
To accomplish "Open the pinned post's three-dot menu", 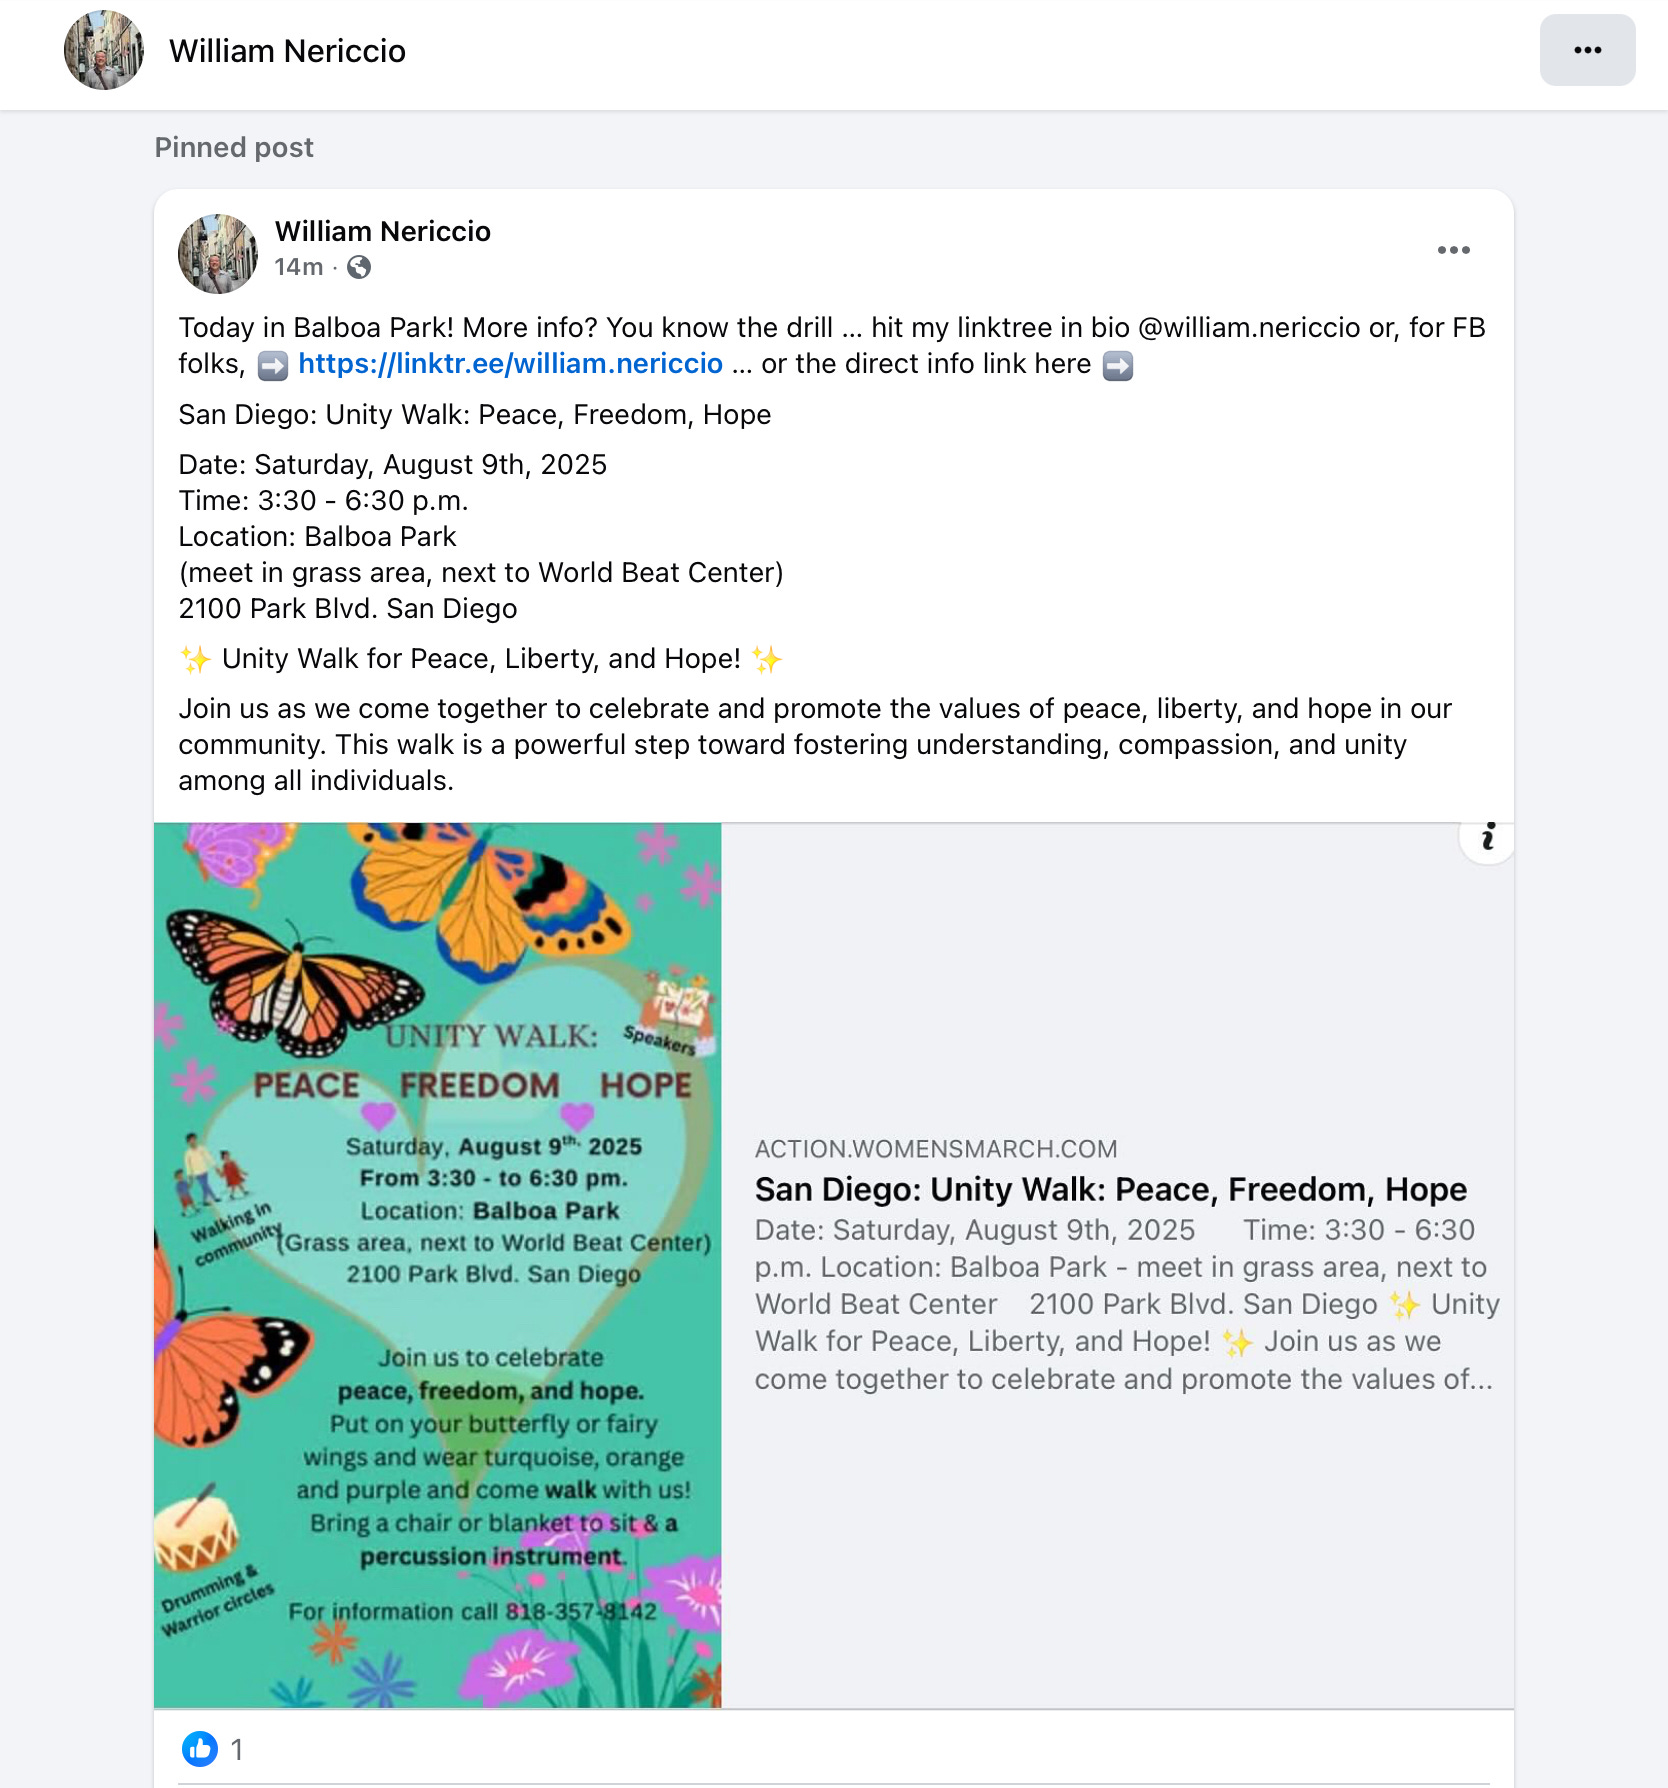I will click(x=1453, y=250).
